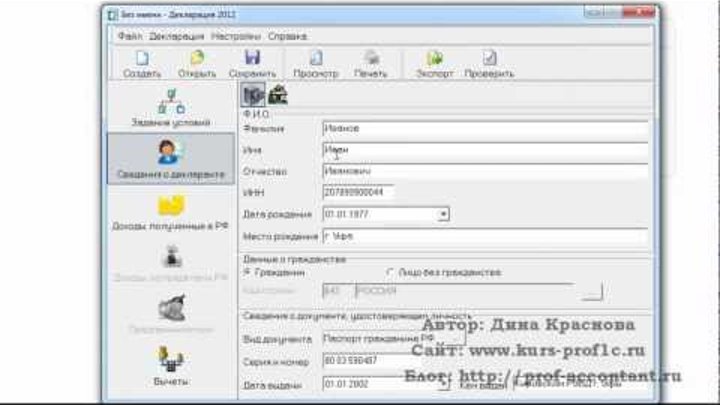Click the Место рождения input field
The height and width of the screenshot is (405, 720).
click(485, 236)
